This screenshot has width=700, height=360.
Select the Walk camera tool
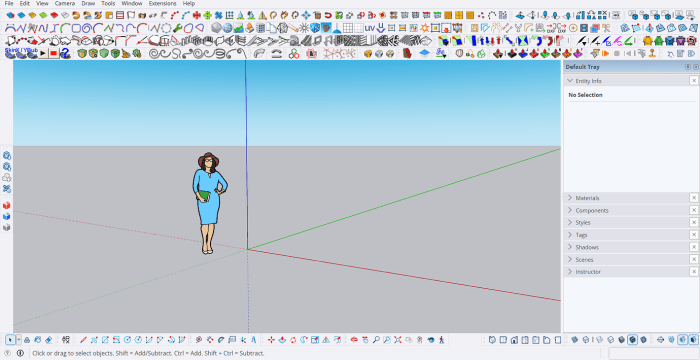pyautogui.click(x=442, y=340)
